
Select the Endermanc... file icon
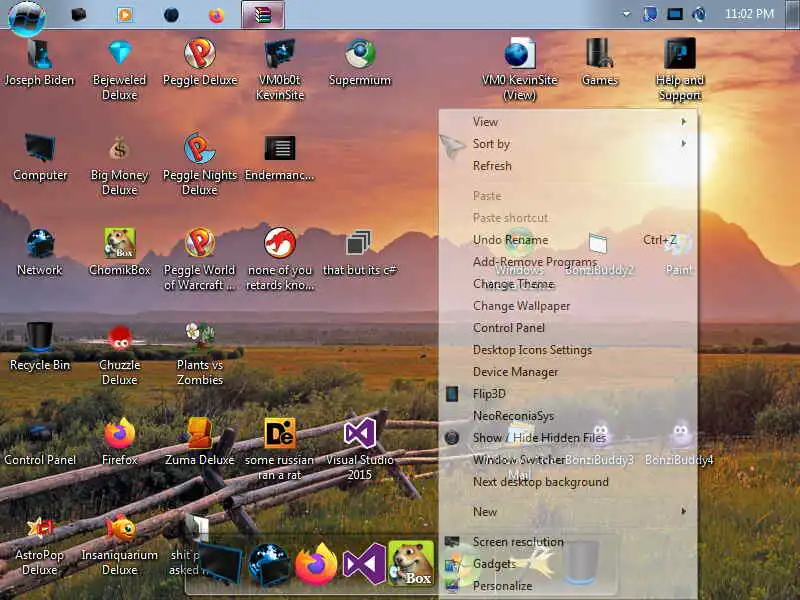pos(280,157)
